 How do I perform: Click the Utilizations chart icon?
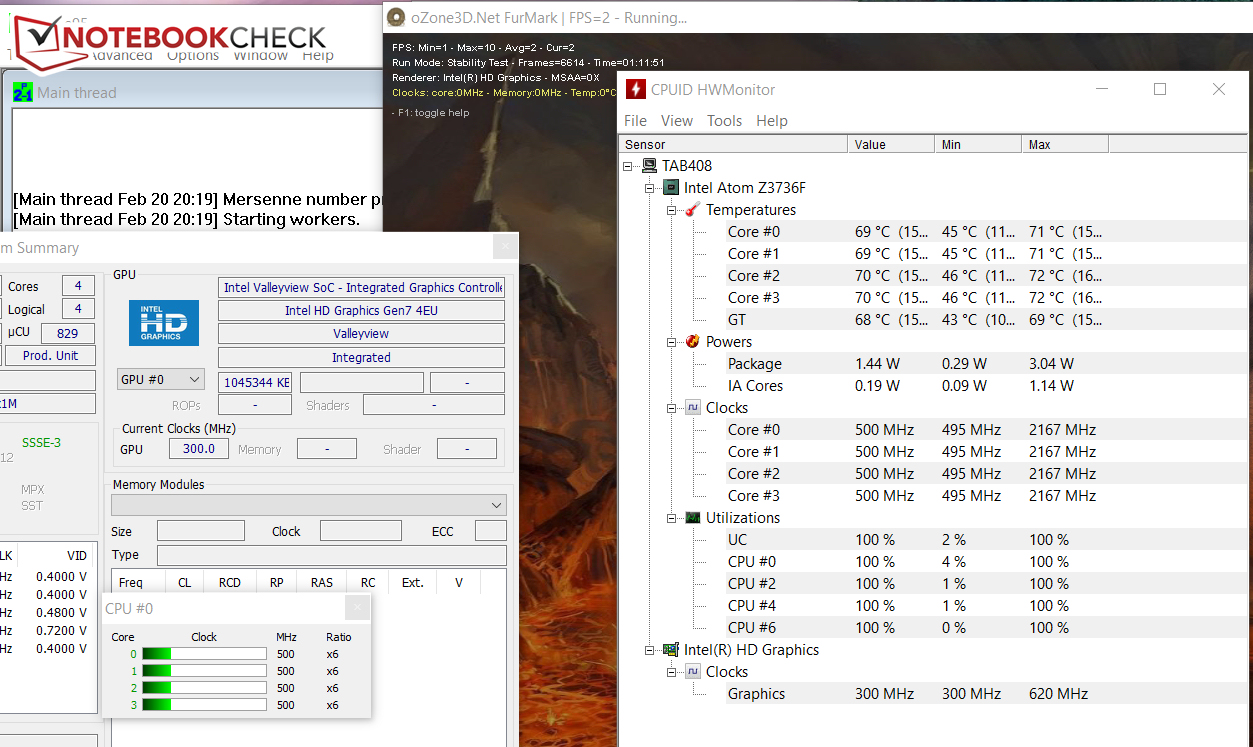(x=692, y=518)
